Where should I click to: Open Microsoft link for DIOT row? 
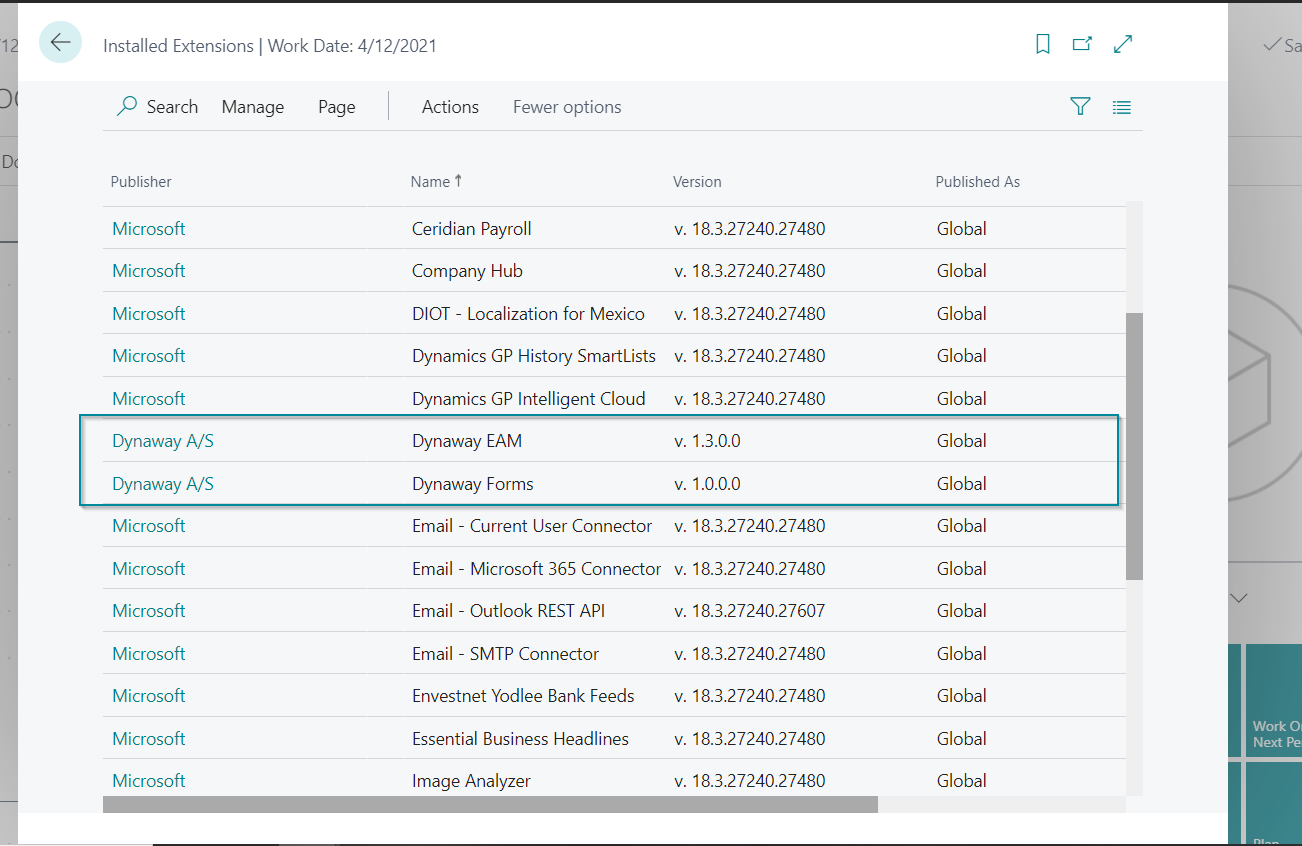[x=149, y=314]
